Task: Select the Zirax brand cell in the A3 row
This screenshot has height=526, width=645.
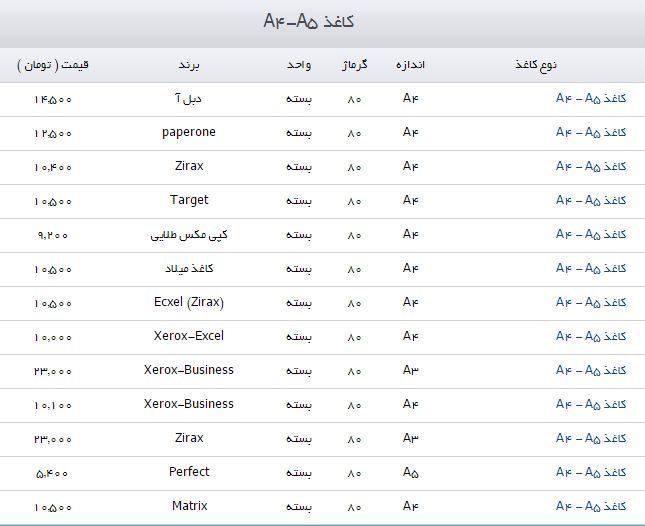Action: pyautogui.click(x=189, y=438)
